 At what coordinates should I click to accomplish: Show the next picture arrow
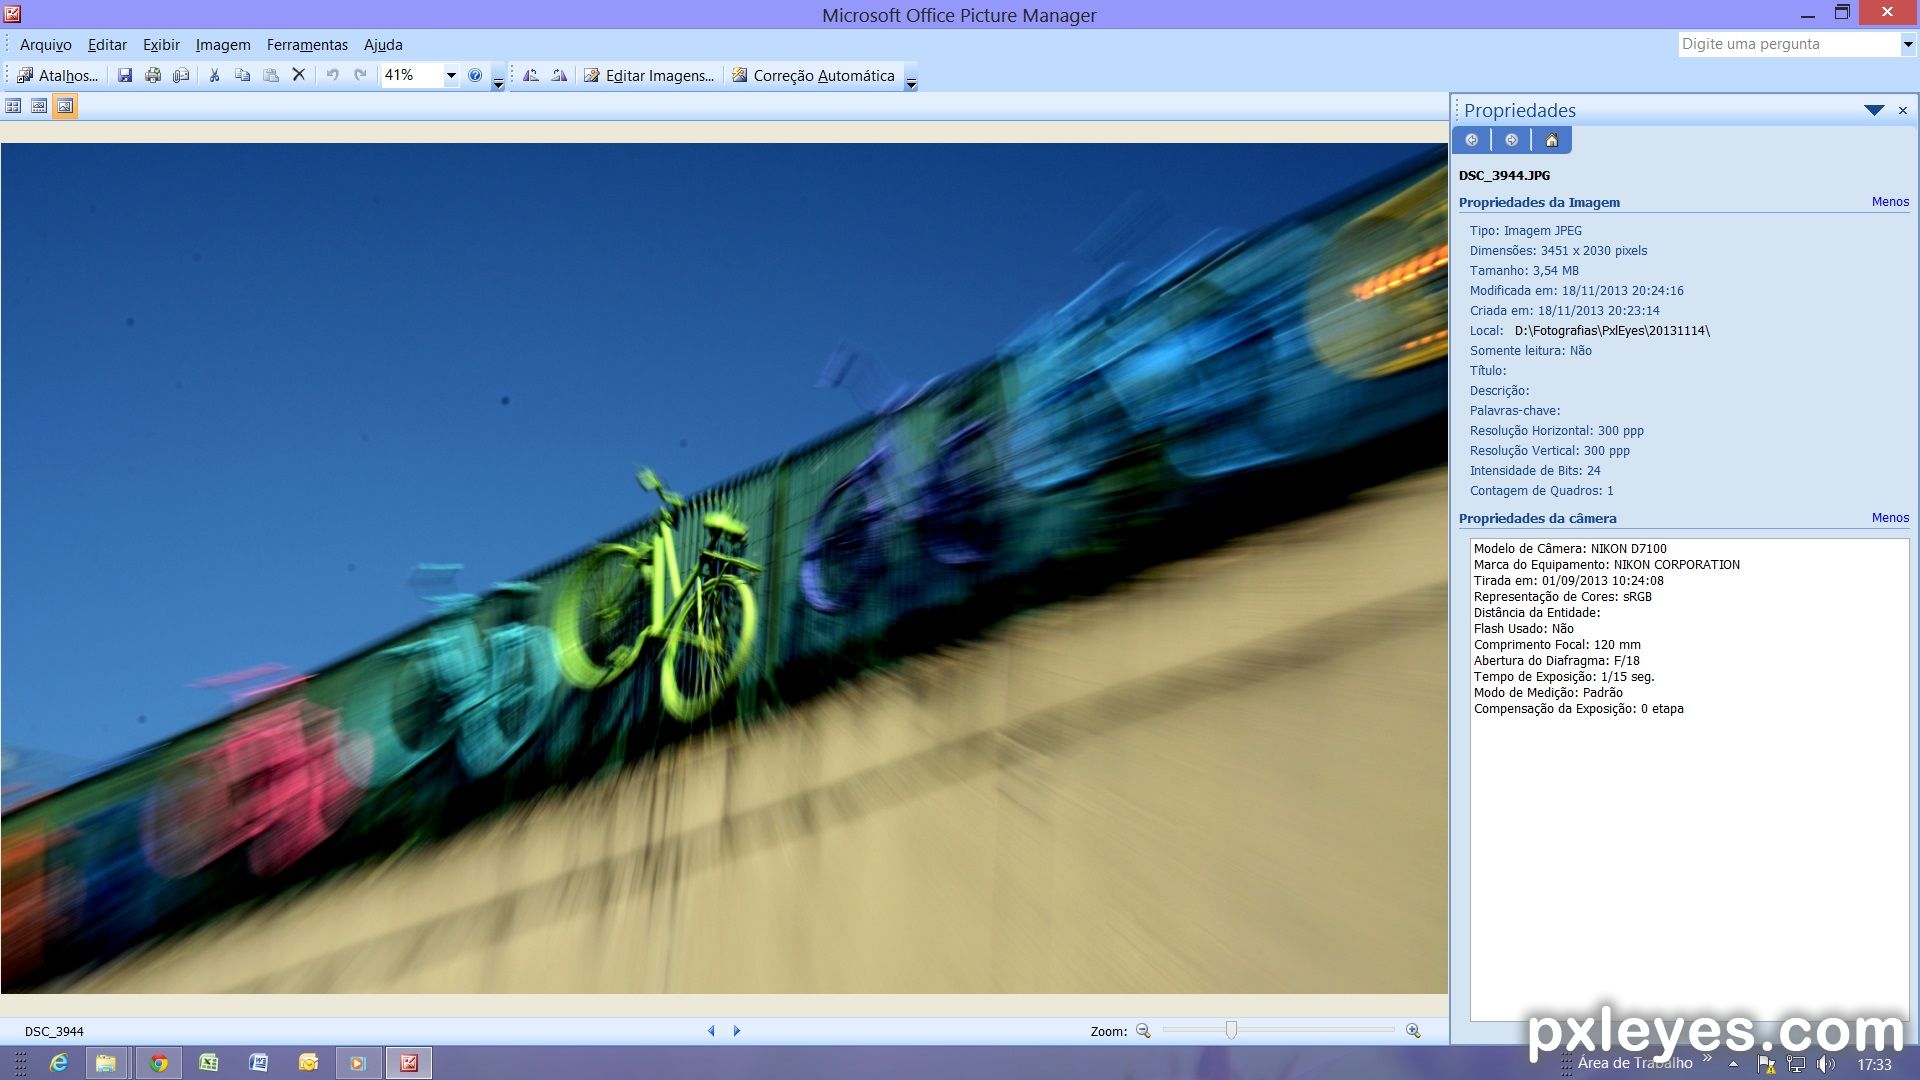[x=737, y=1031]
